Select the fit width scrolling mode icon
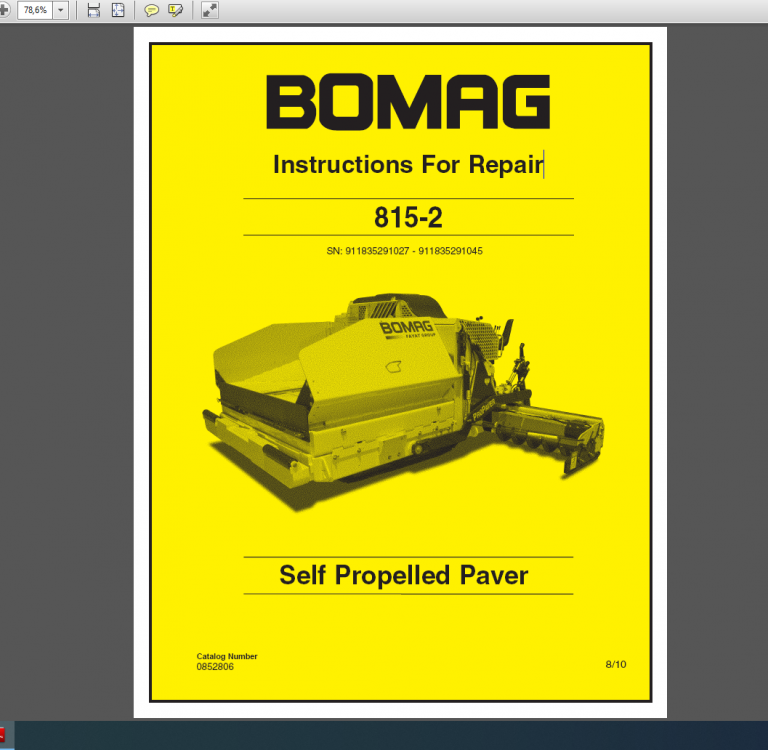This screenshot has height=750, width=768. (x=94, y=10)
